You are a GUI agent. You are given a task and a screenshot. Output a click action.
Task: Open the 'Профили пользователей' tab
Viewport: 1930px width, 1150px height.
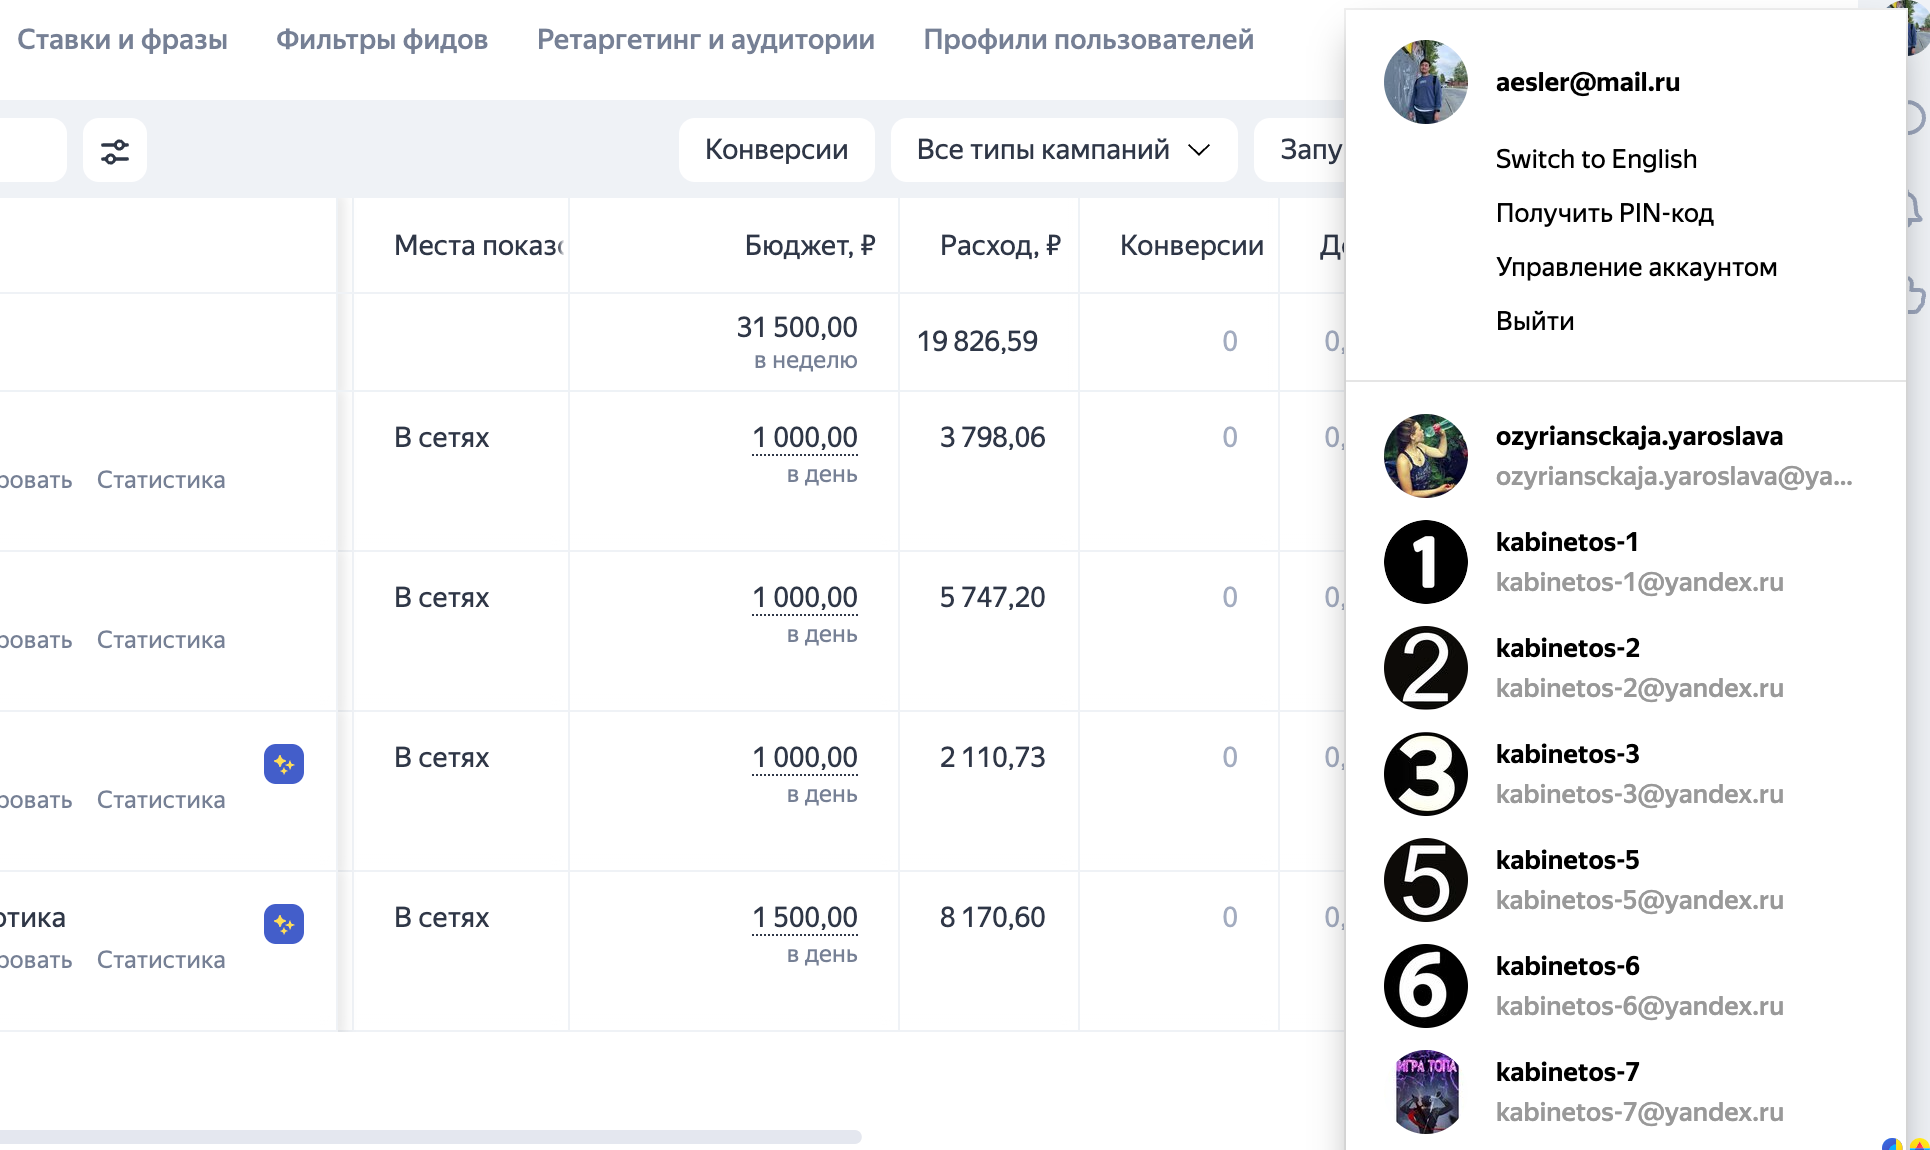tap(1088, 40)
